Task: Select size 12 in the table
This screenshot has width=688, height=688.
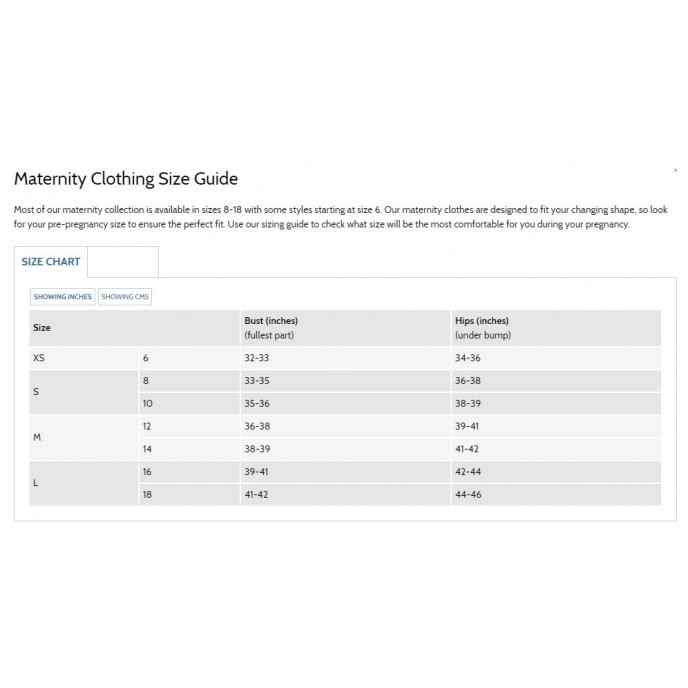Action: tap(190, 426)
